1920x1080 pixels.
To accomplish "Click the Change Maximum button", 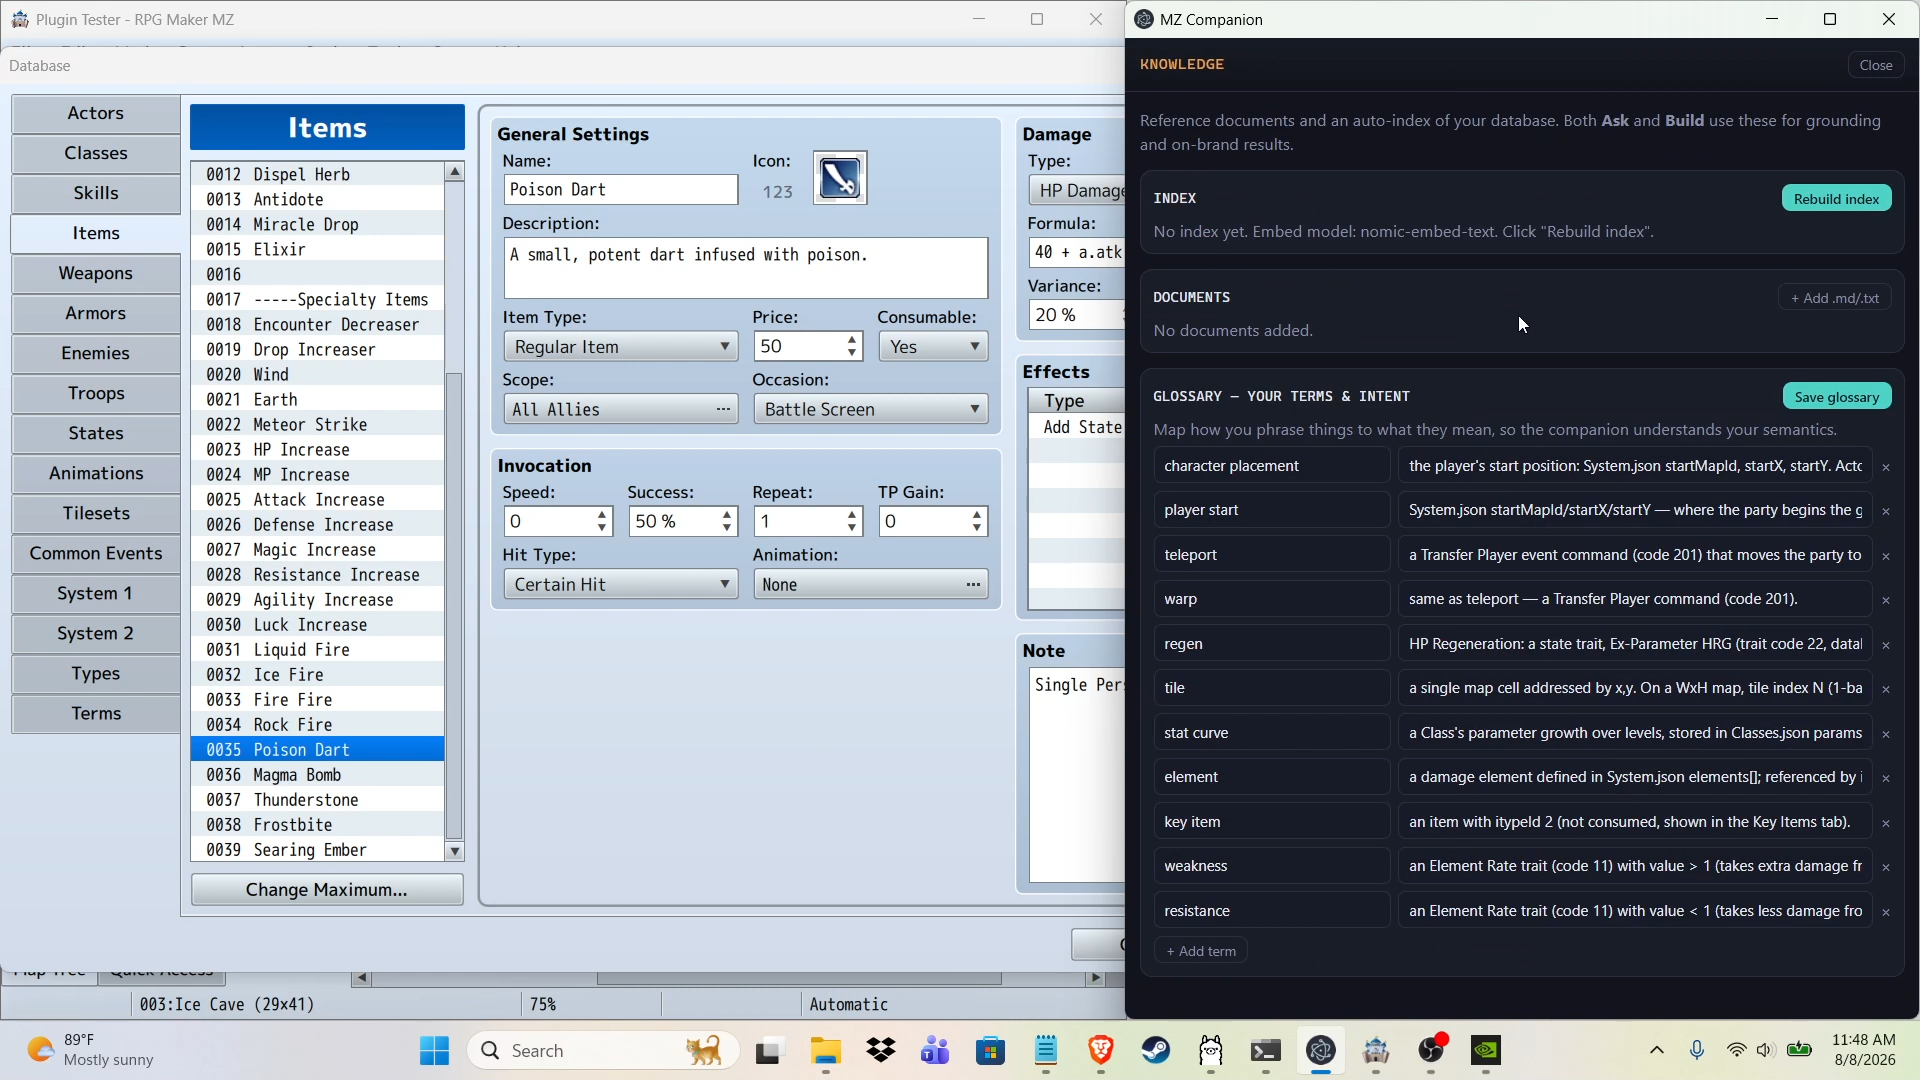I will click(x=327, y=890).
